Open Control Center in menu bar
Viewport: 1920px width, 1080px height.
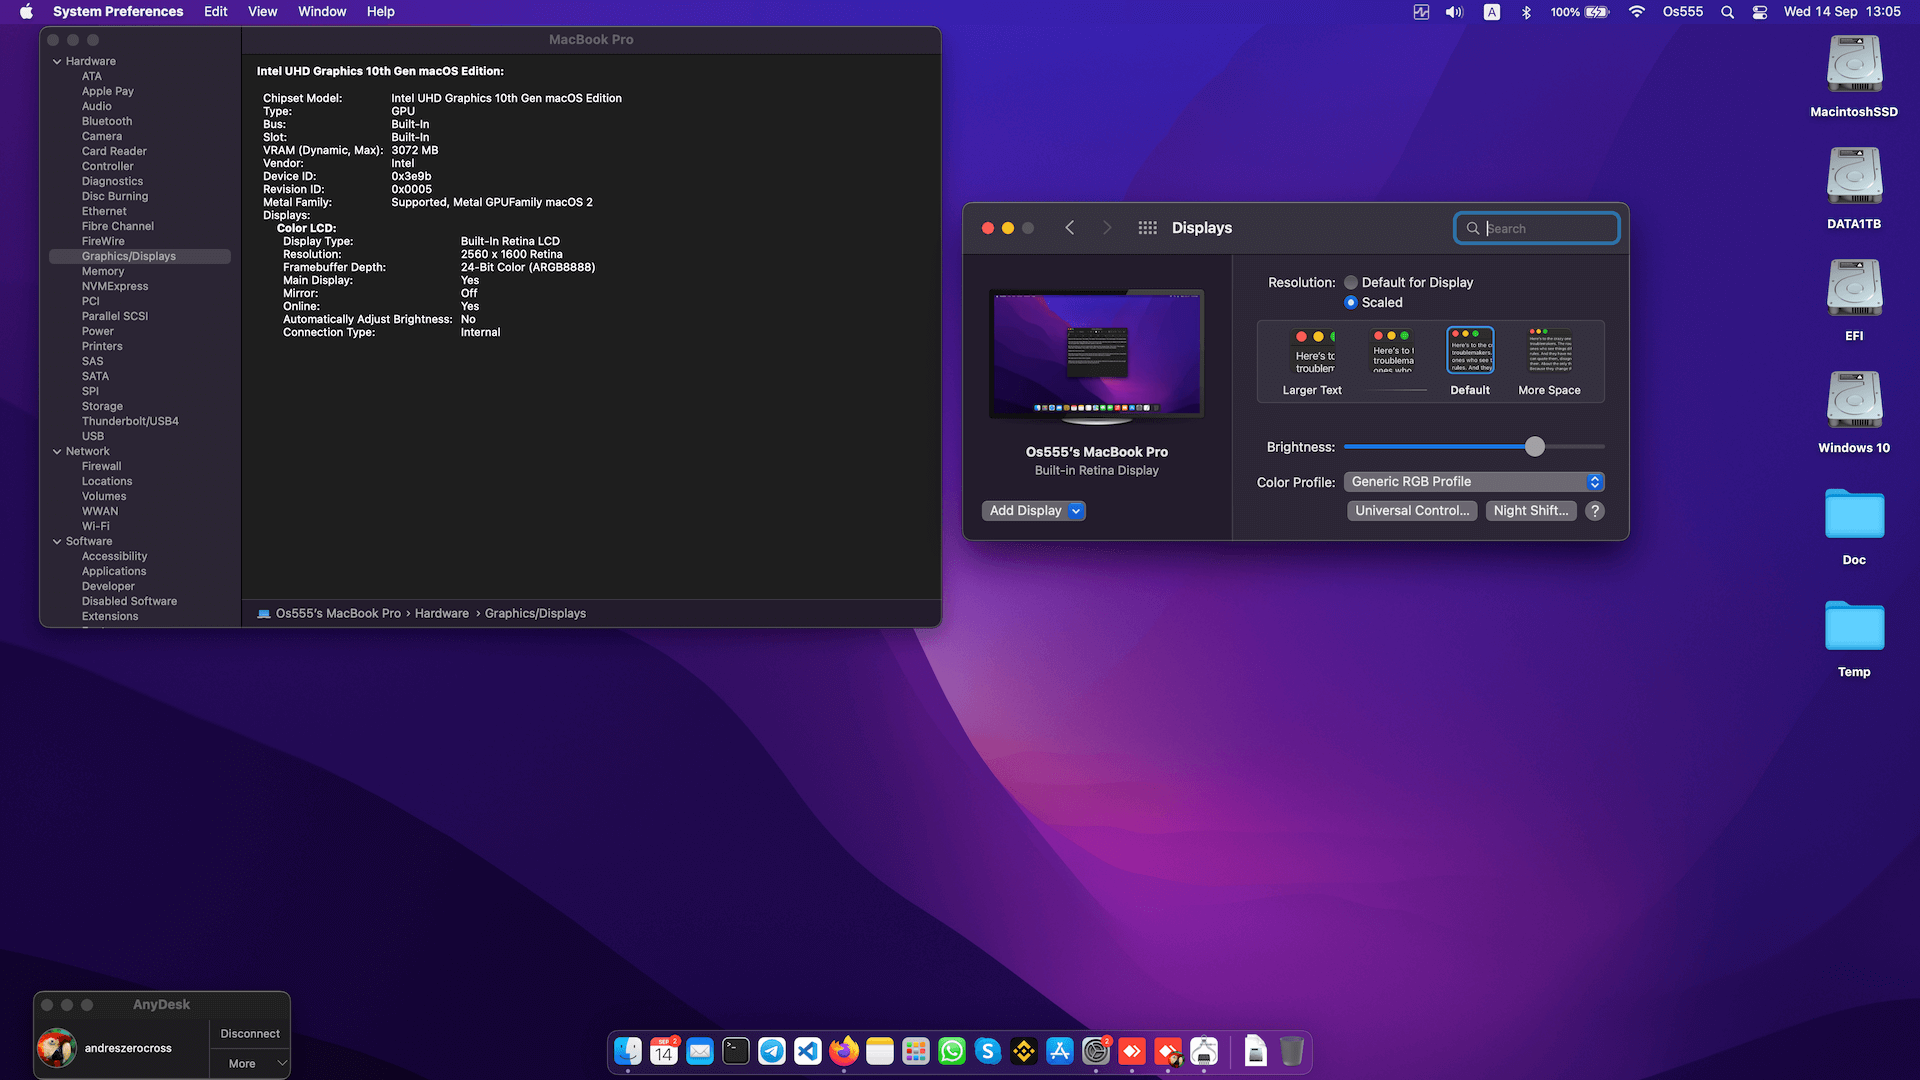click(1760, 12)
